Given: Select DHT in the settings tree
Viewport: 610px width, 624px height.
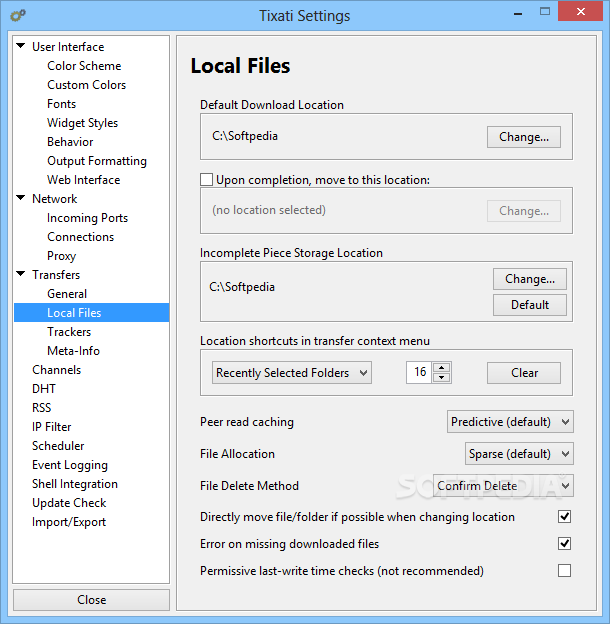Looking at the screenshot, I should [x=44, y=389].
